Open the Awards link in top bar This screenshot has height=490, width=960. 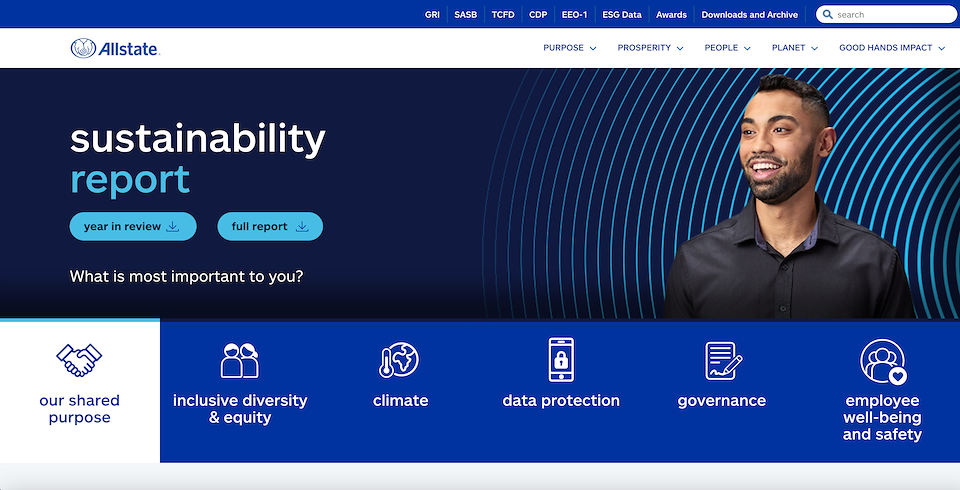point(671,15)
